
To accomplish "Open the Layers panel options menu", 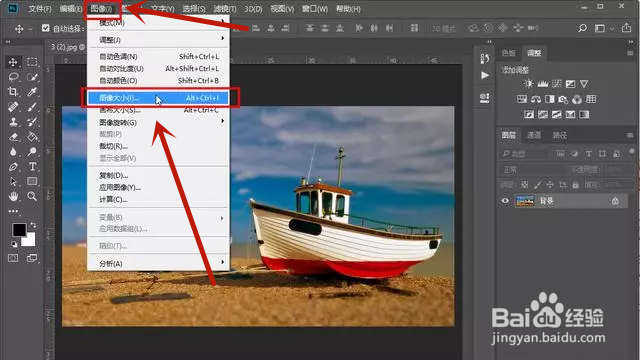I will [630, 135].
